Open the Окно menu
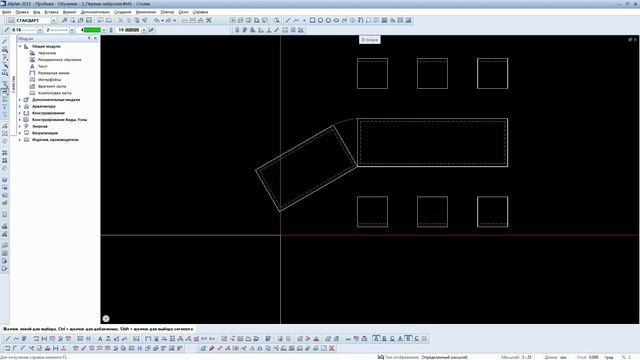Screen dimensions: 640x360 click(x=184, y=12)
